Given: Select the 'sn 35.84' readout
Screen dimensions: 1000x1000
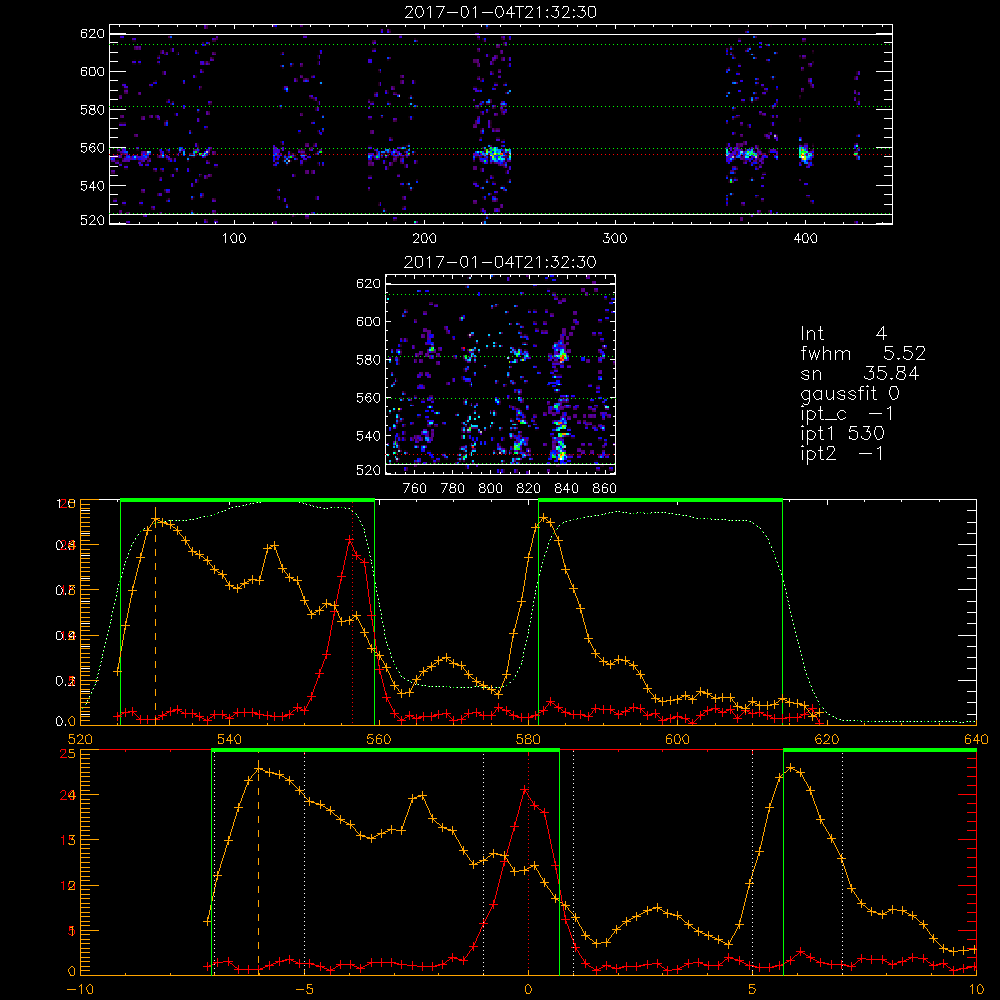Looking at the screenshot, I should [x=860, y=373].
